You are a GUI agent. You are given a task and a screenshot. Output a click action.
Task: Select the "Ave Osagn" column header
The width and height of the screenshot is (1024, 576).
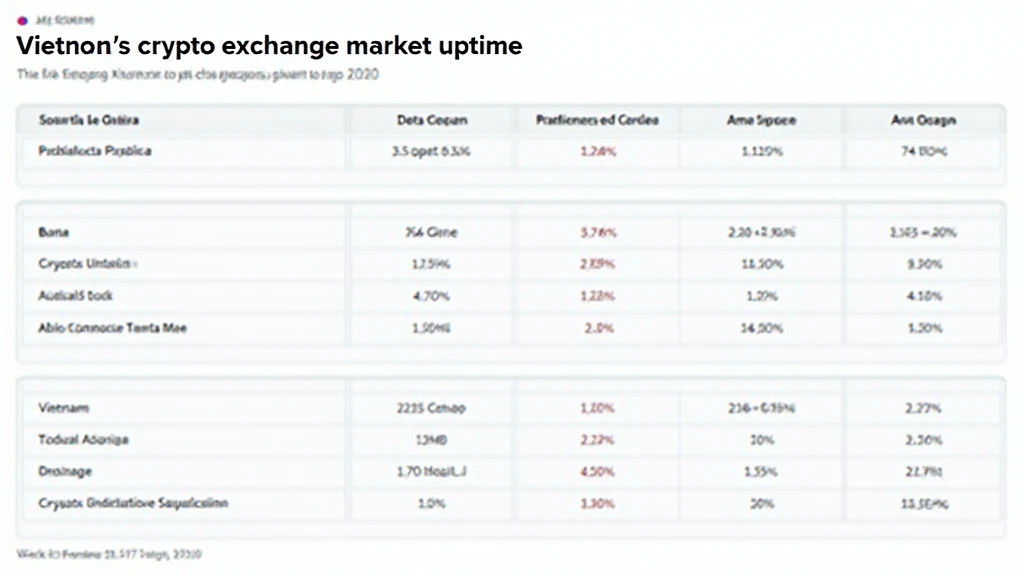point(923,120)
